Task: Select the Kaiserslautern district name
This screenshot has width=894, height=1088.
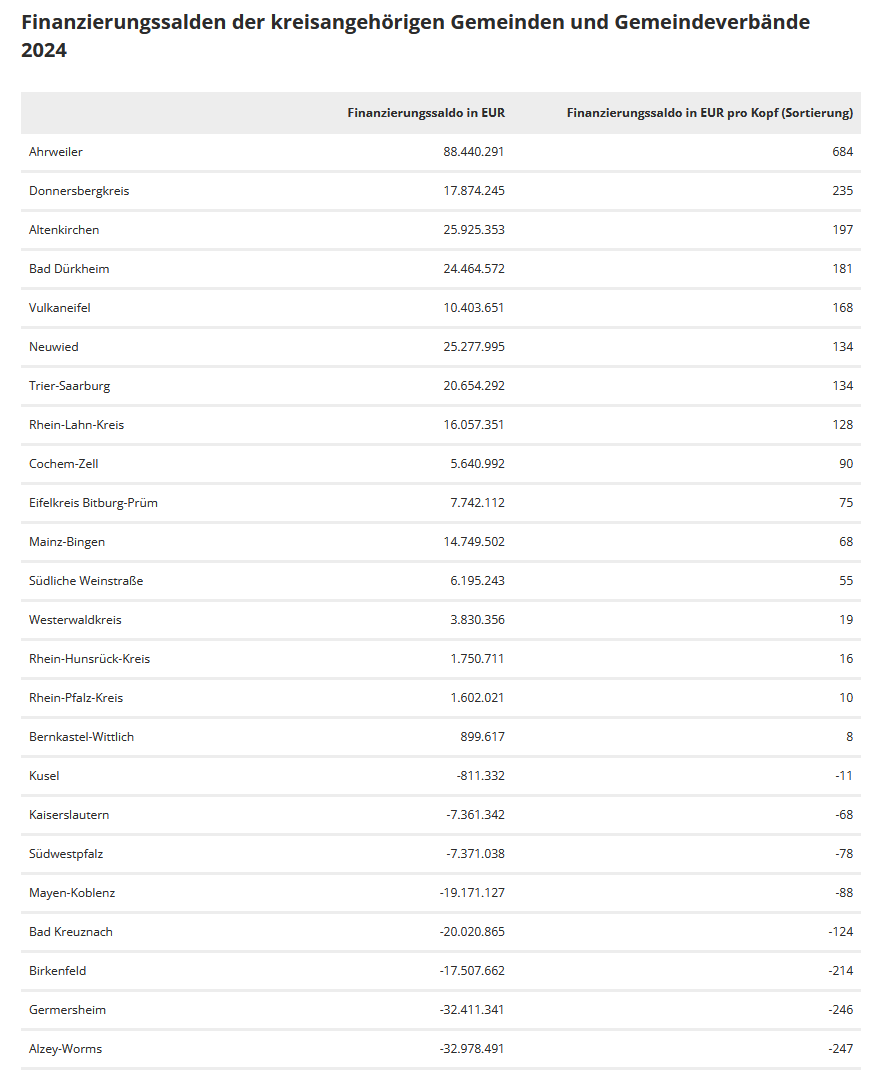Action: [x=69, y=815]
